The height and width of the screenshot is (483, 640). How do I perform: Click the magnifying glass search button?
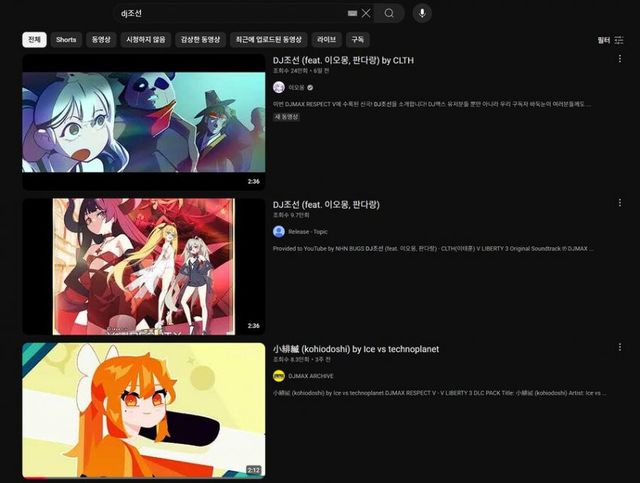(x=389, y=13)
